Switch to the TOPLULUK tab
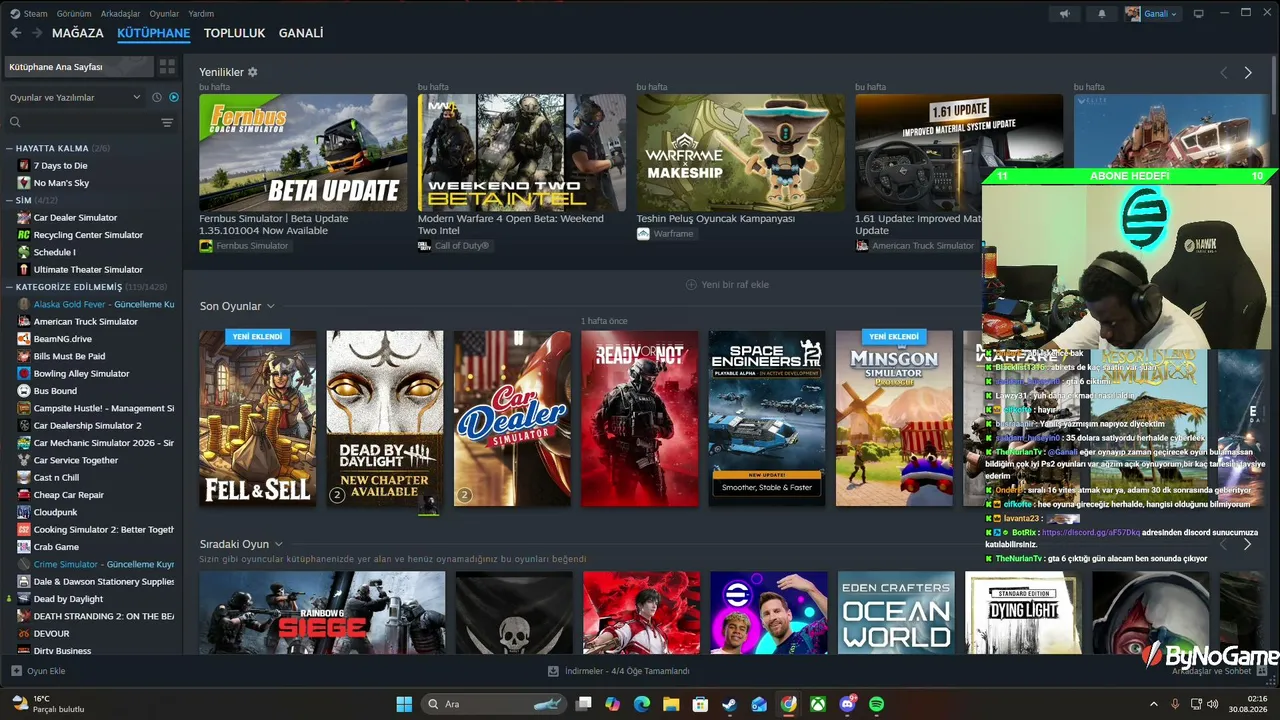 coord(234,33)
